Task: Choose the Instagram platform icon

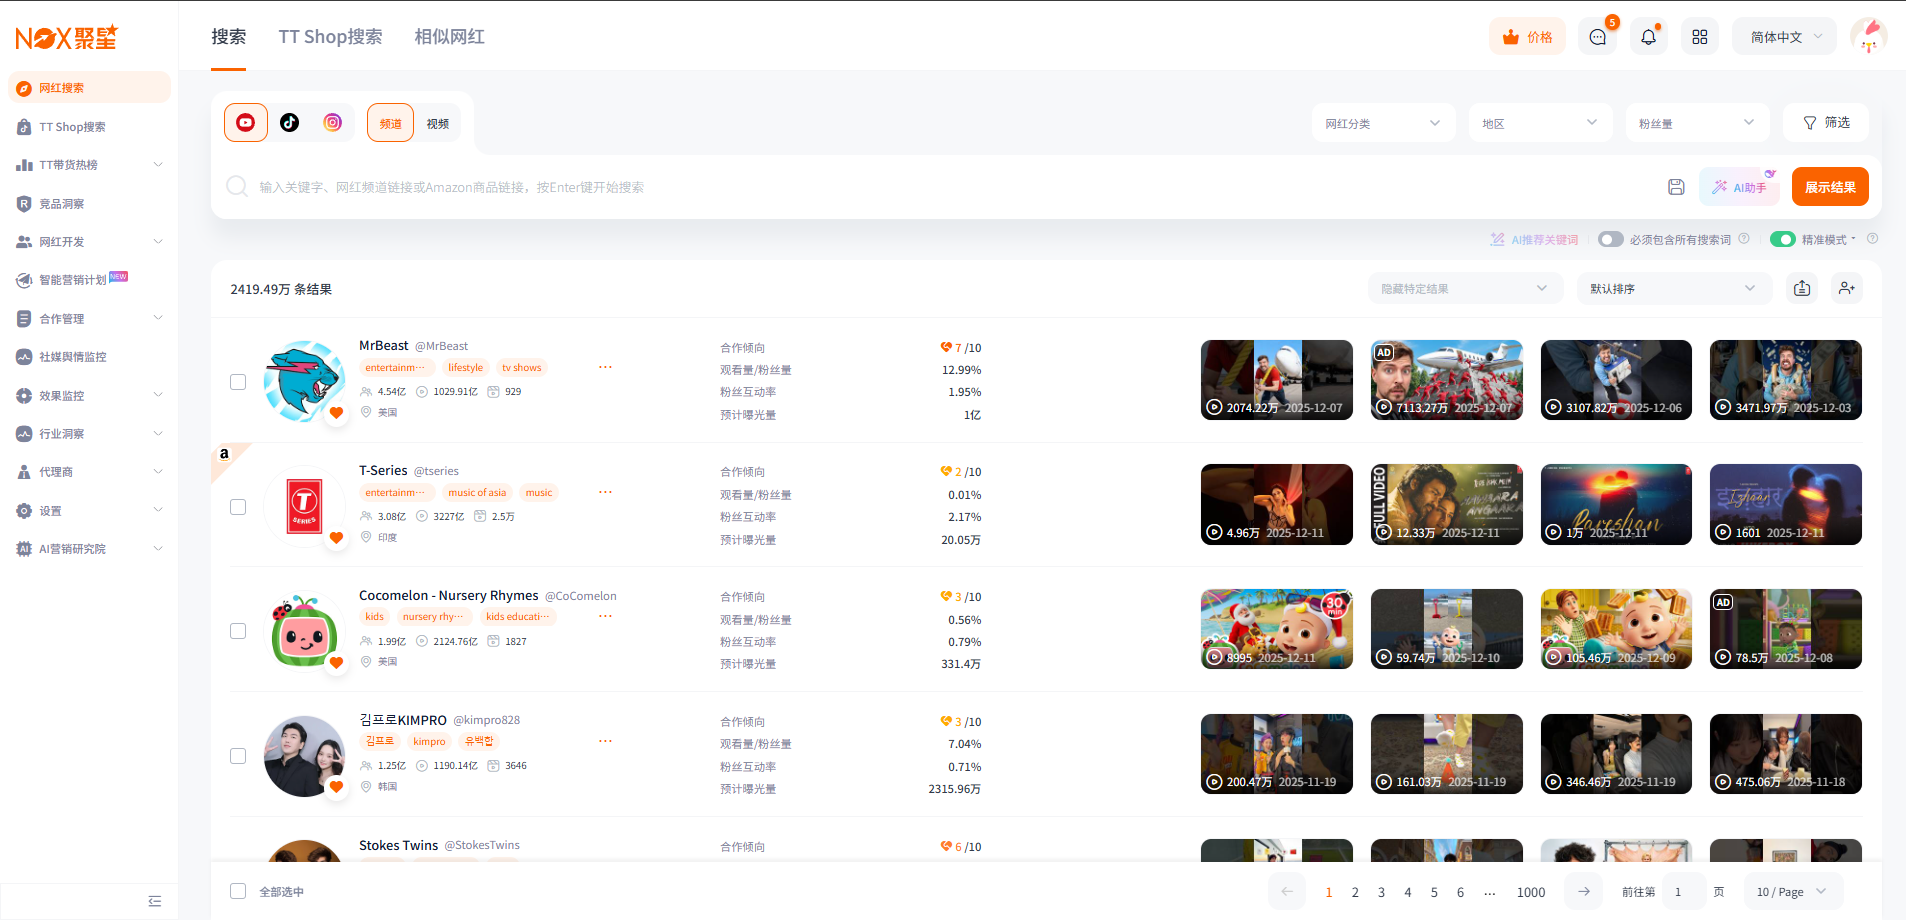Action: pos(333,123)
